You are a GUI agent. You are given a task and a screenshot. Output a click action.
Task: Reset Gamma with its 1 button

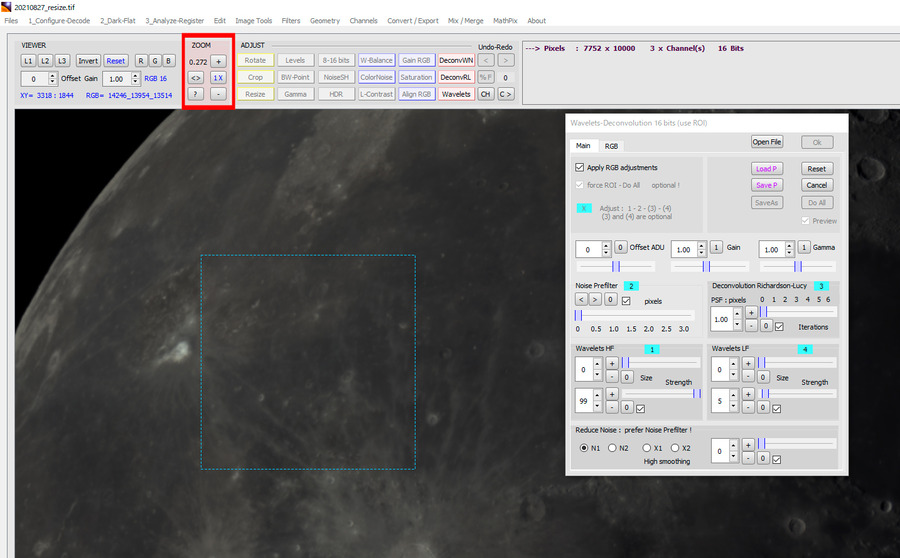click(804, 247)
